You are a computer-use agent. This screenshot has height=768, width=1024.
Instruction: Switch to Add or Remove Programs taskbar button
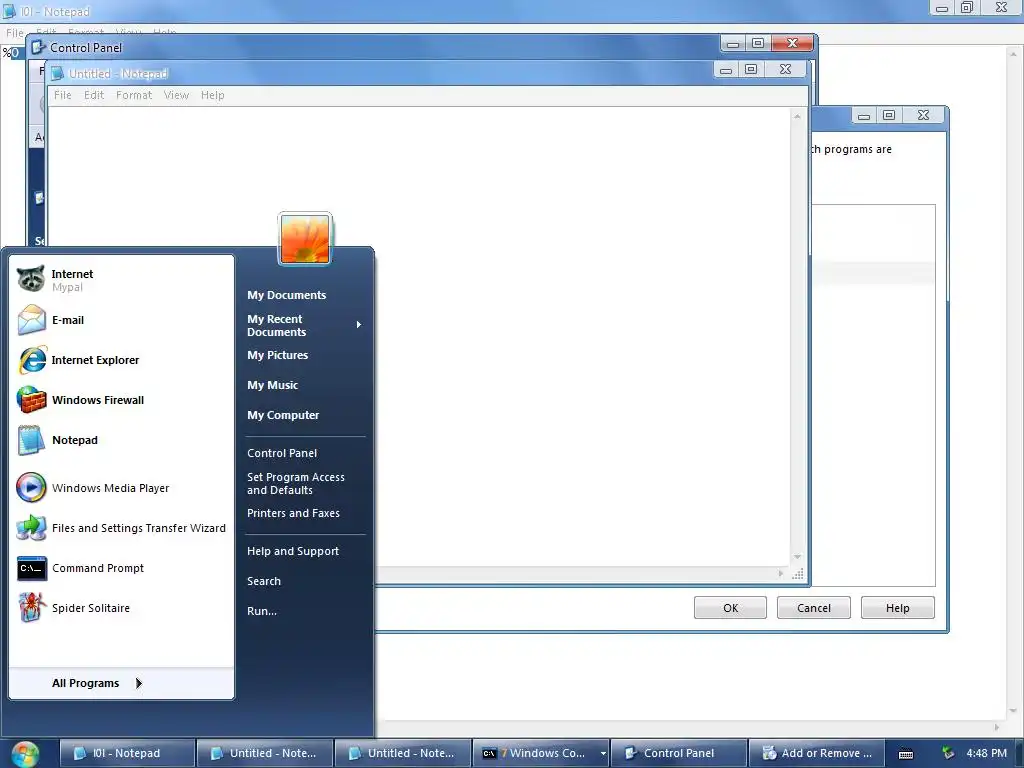click(x=817, y=754)
